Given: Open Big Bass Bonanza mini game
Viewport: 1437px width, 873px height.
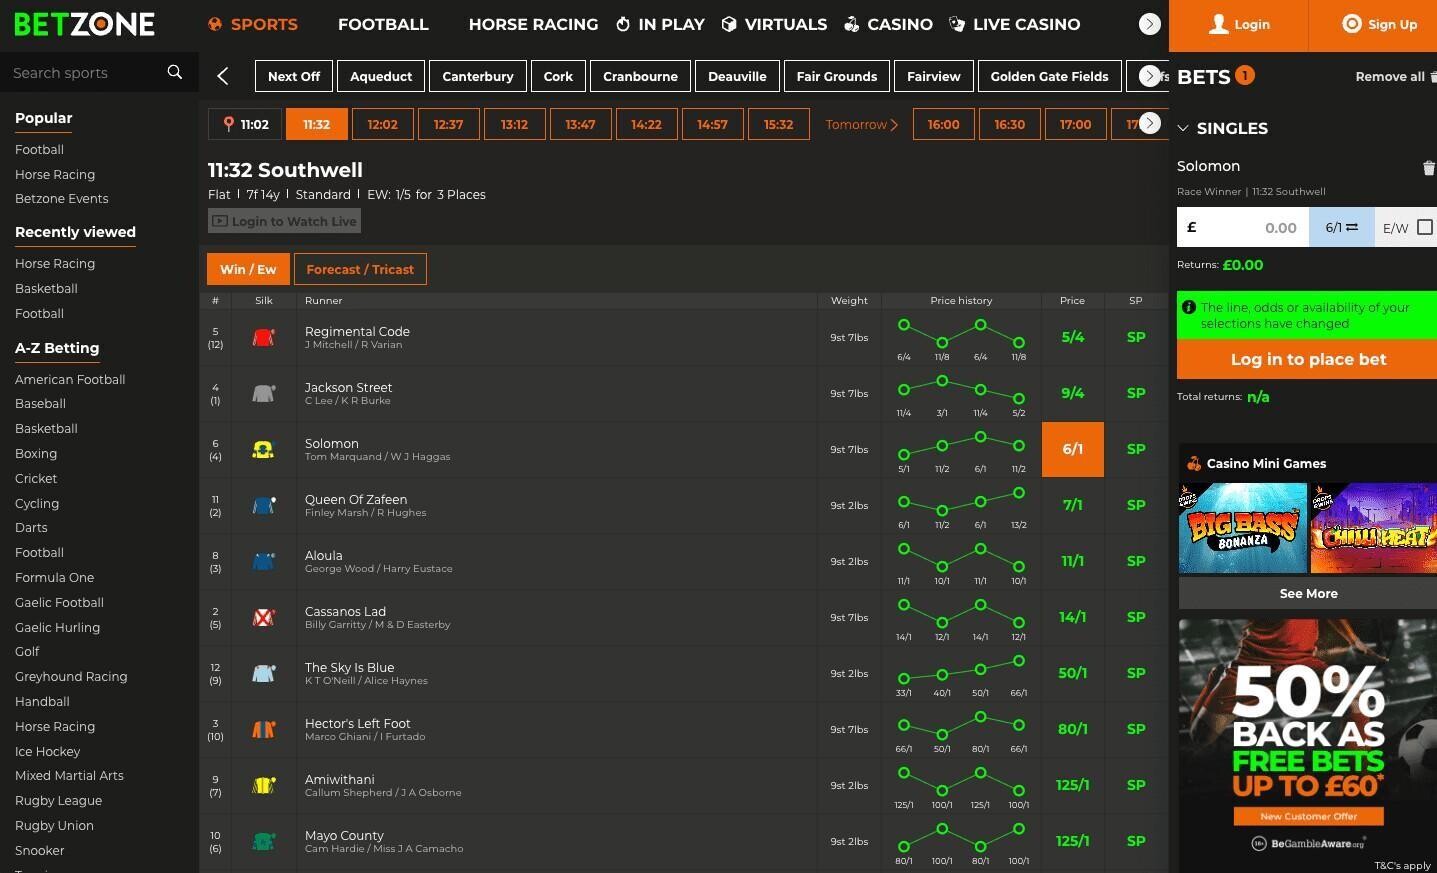Looking at the screenshot, I should point(1243,528).
